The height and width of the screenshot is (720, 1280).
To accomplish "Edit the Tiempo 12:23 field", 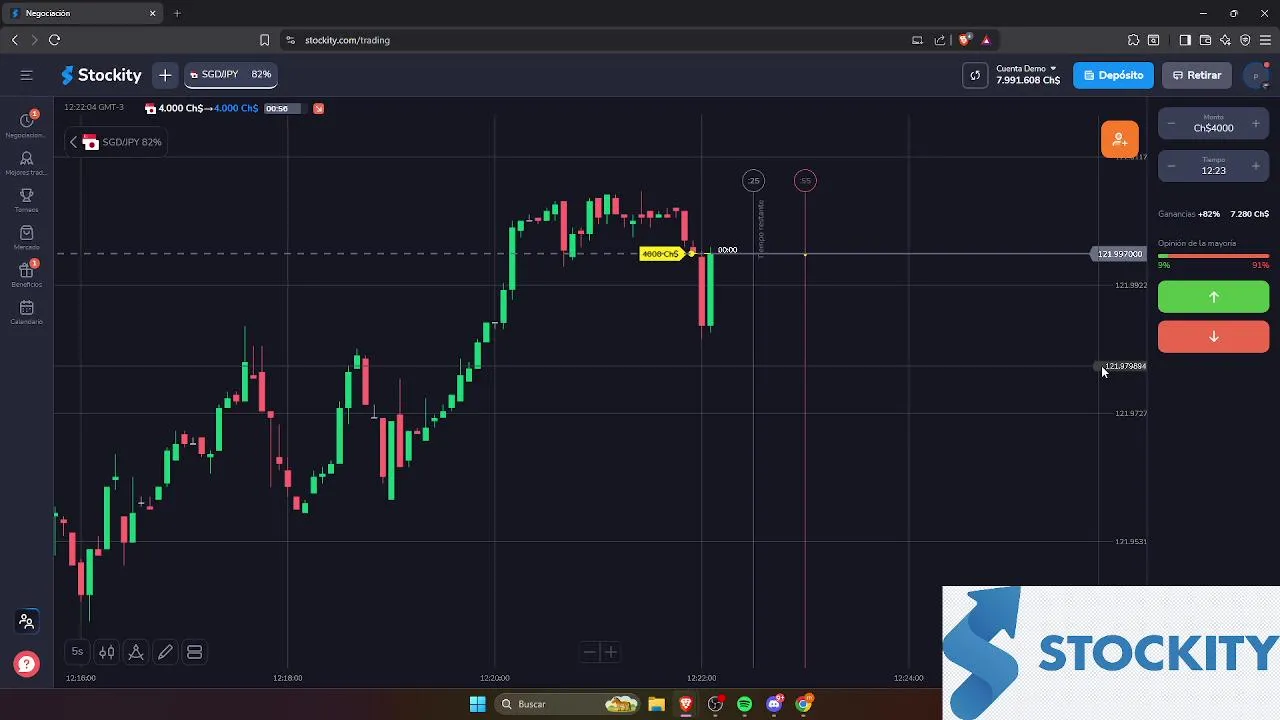I will click(x=1213, y=166).
